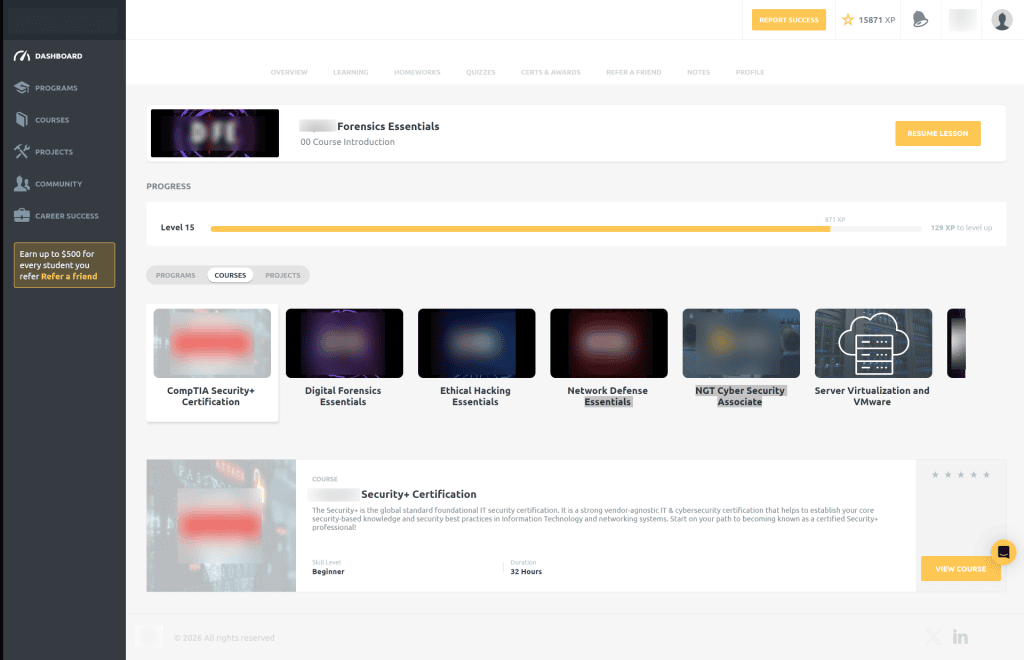Follow the Refer a friend link
1024x660 pixels.
click(69, 277)
